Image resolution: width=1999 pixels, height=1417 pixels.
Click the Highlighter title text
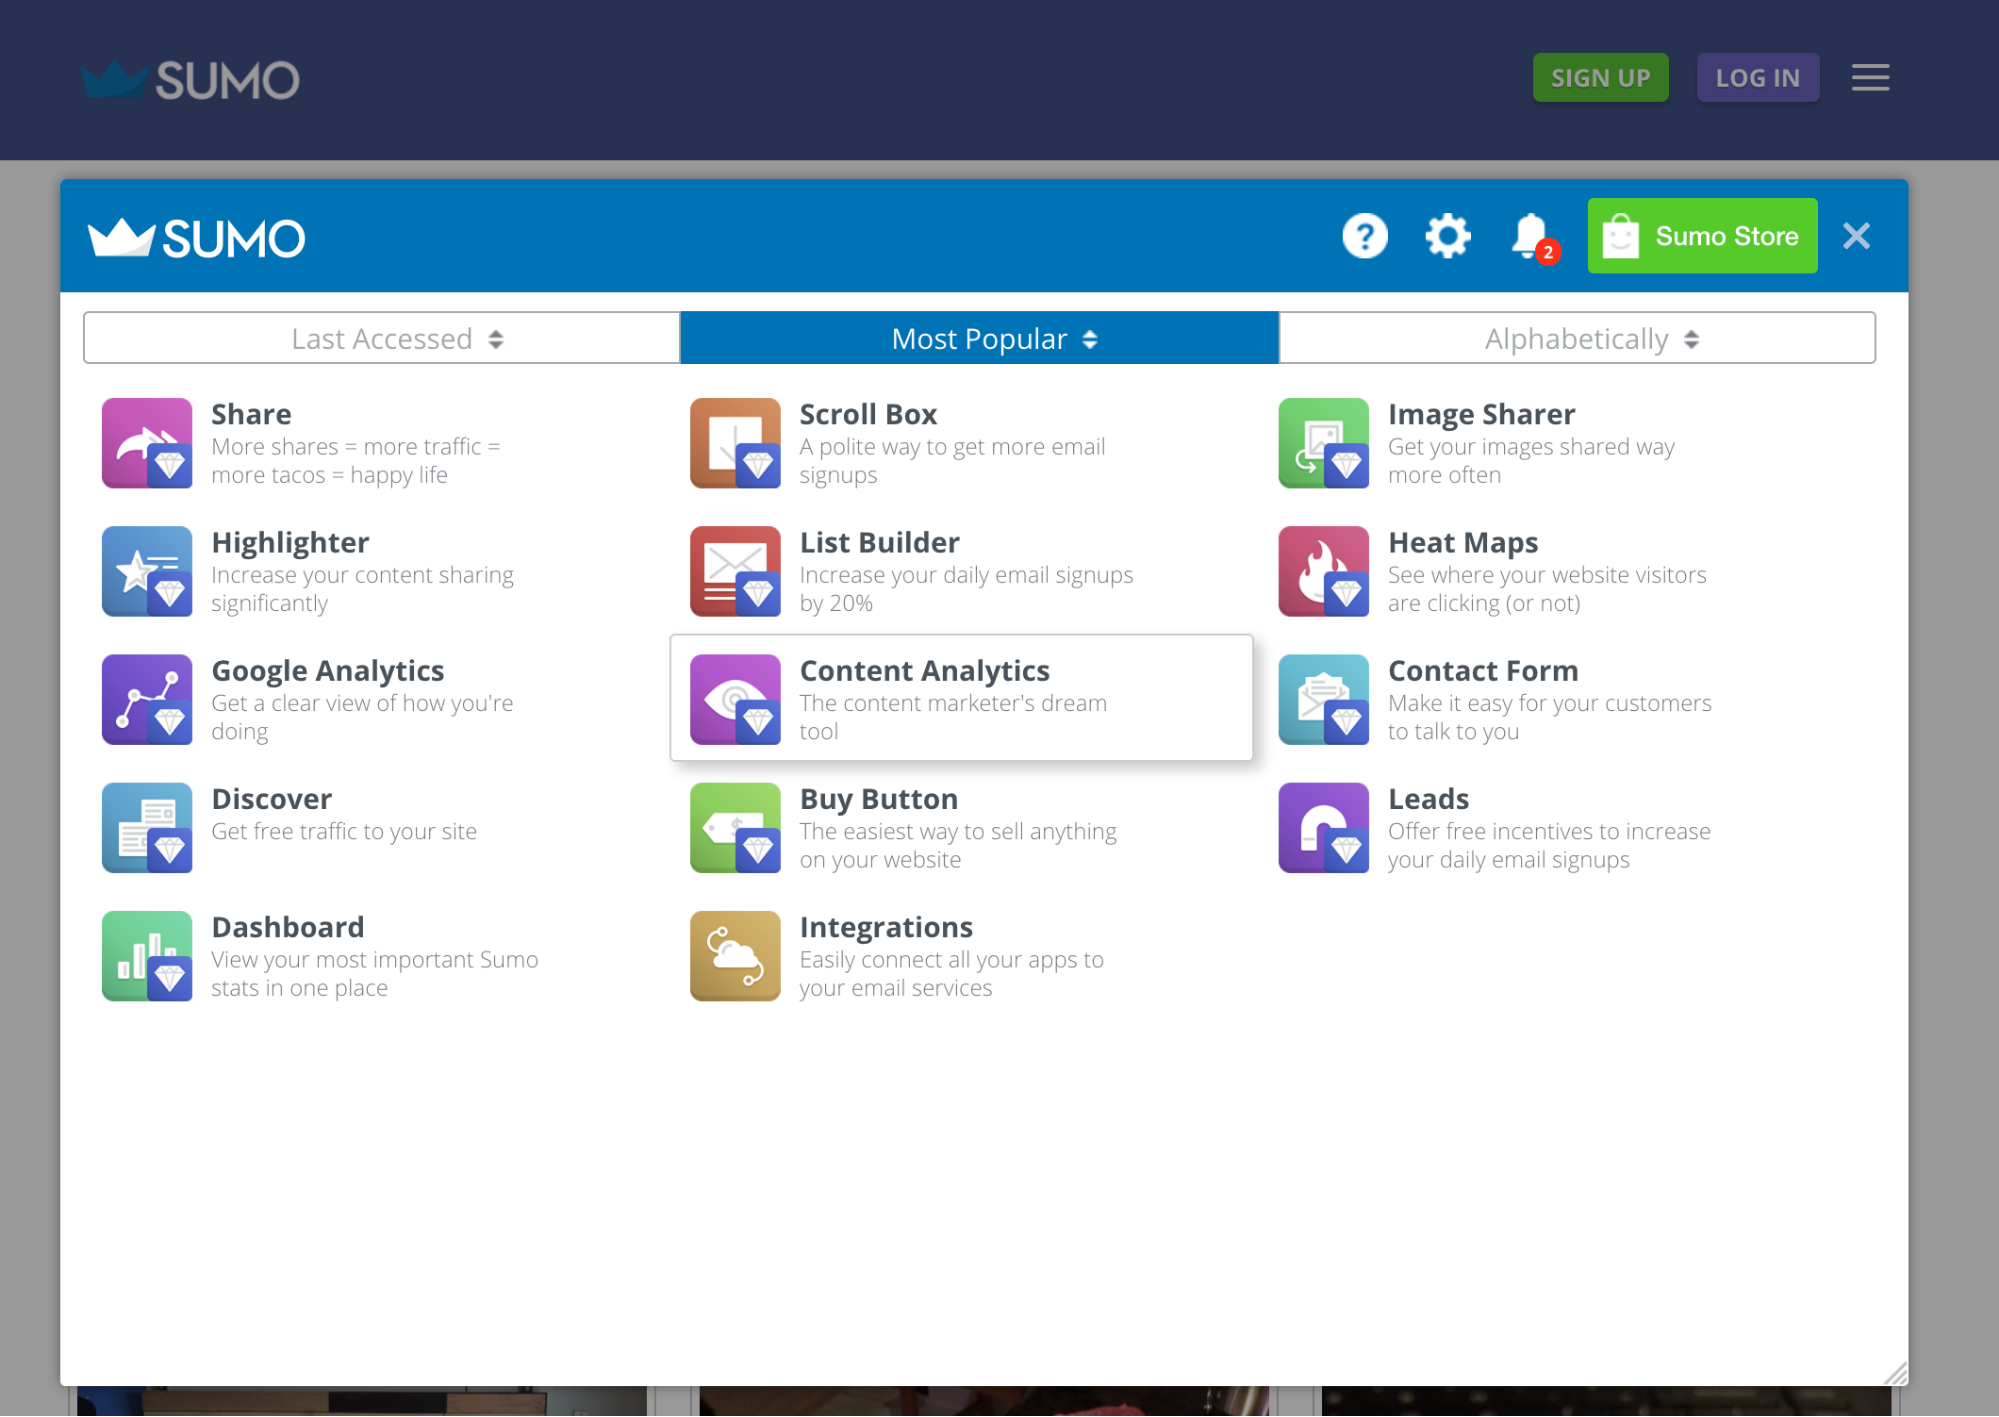[x=290, y=542]
